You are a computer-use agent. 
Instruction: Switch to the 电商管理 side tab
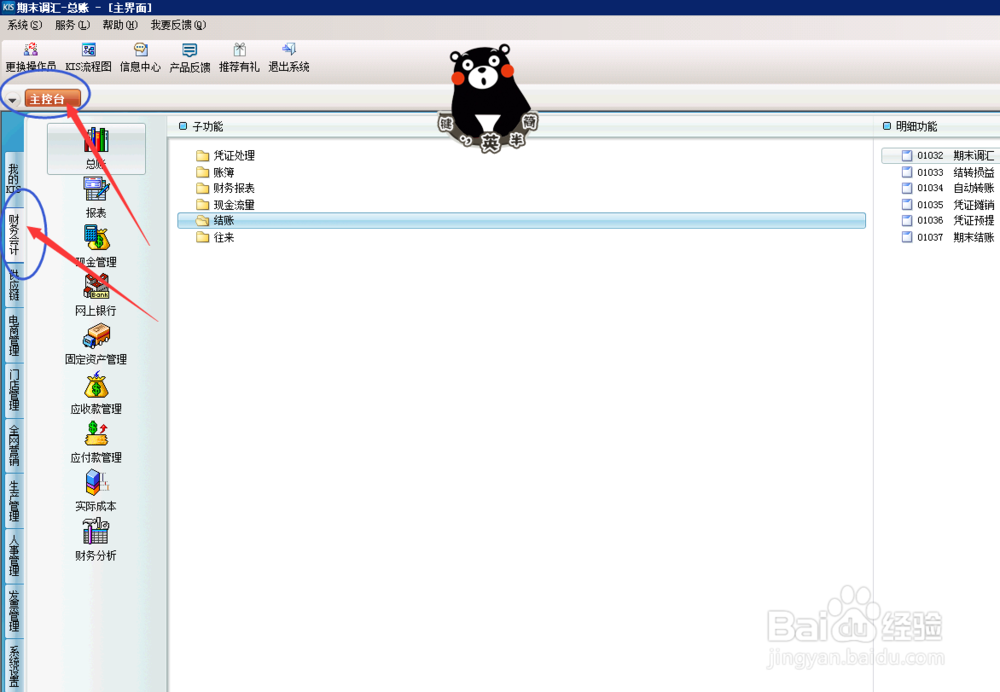tap(13, 335)
